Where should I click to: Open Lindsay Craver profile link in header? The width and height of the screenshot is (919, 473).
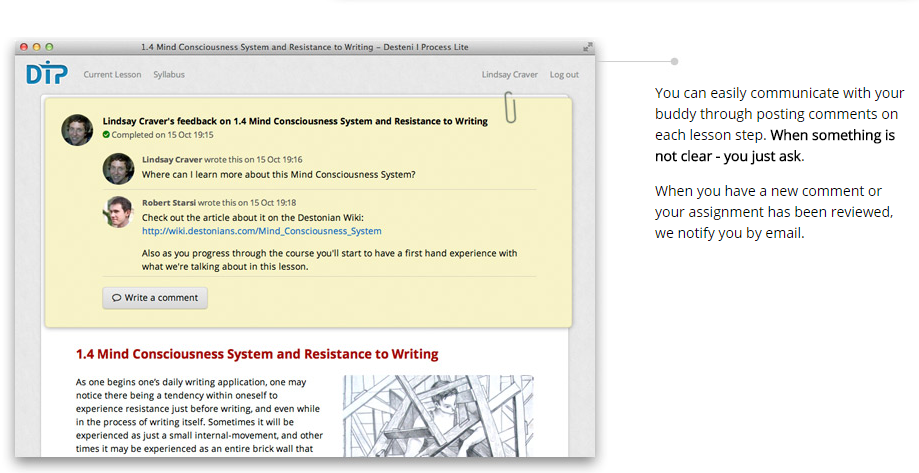point(509,74)
